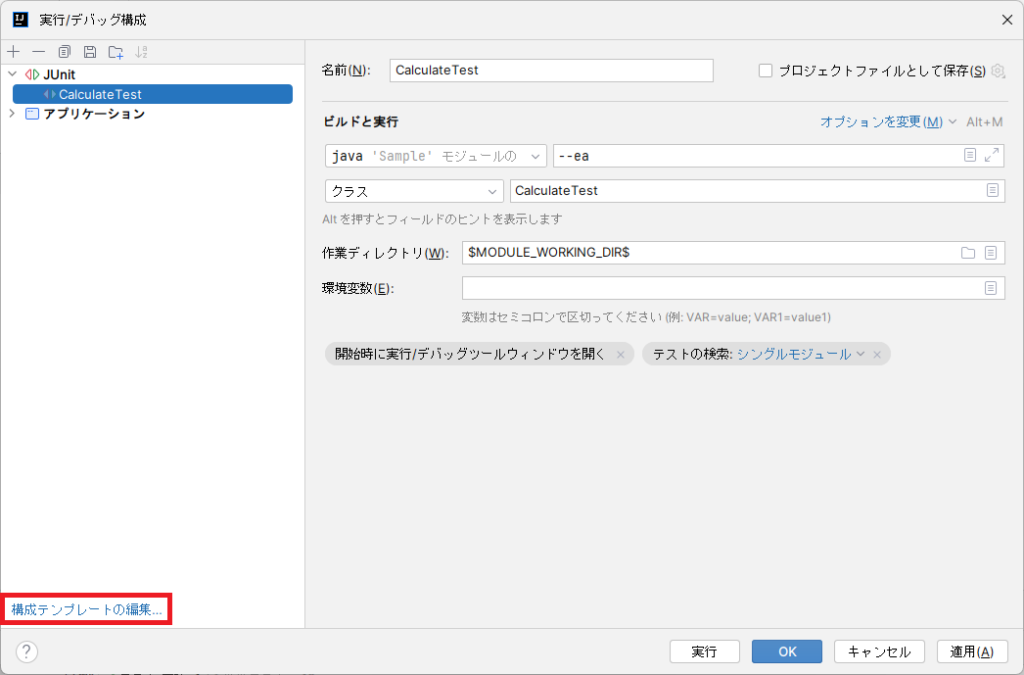
Task: Open the シングルモジュール search scope dropdown
Action: pyautogui.click(x=801, y=354)
